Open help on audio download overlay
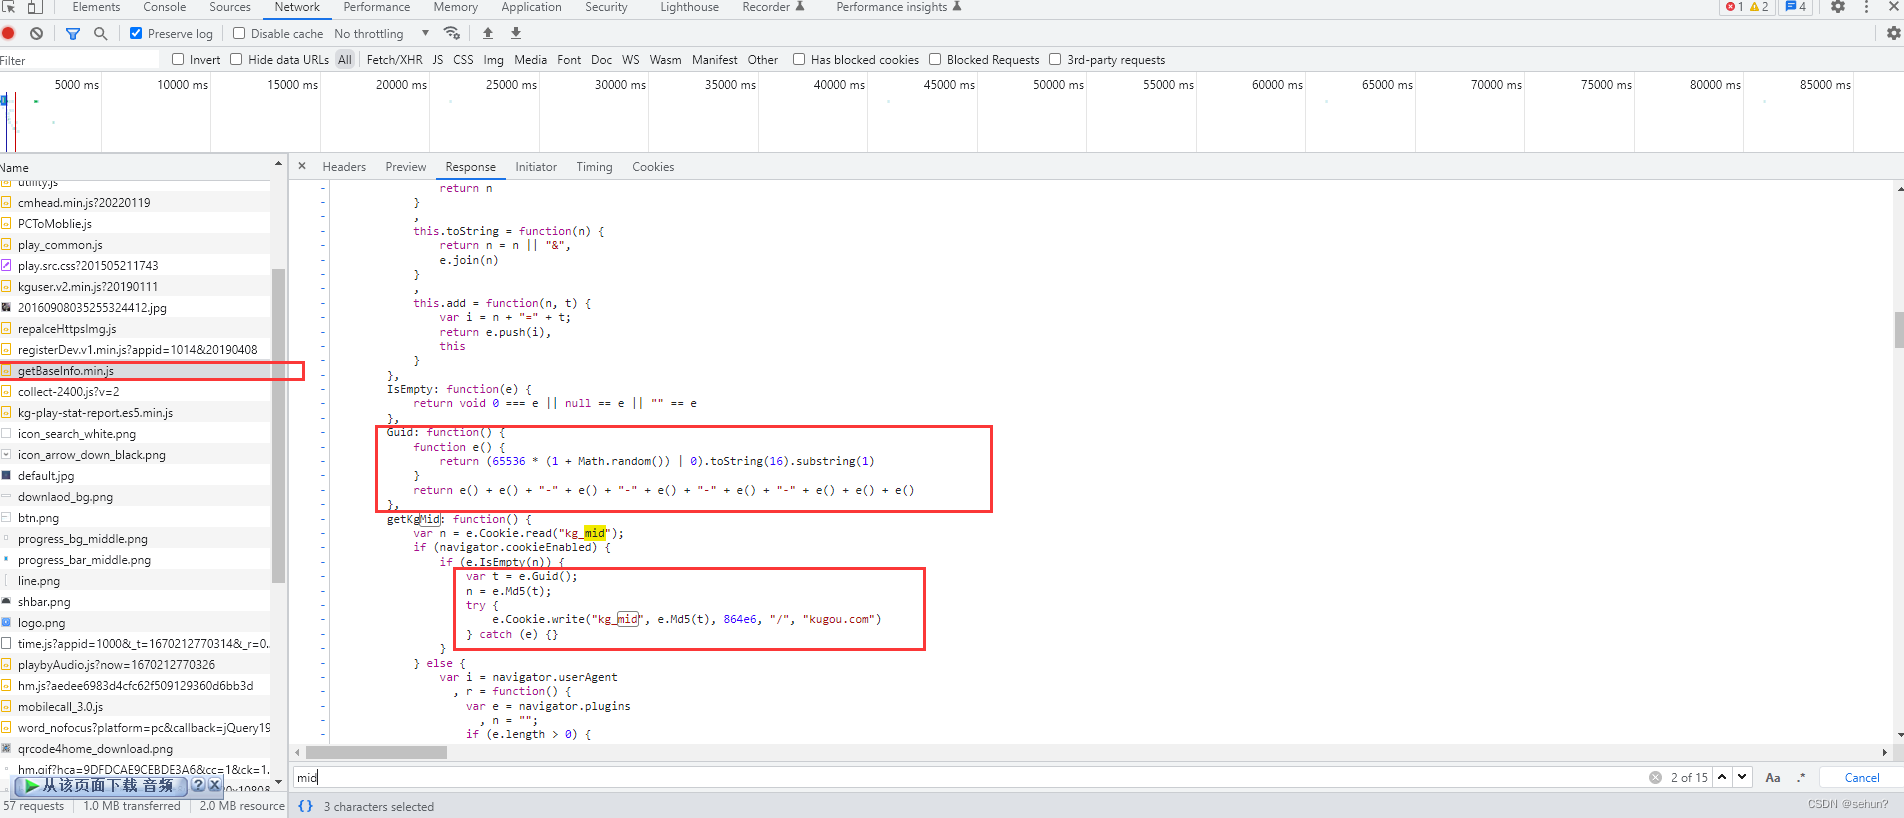 pyautogui.click(x=198, y=786)
